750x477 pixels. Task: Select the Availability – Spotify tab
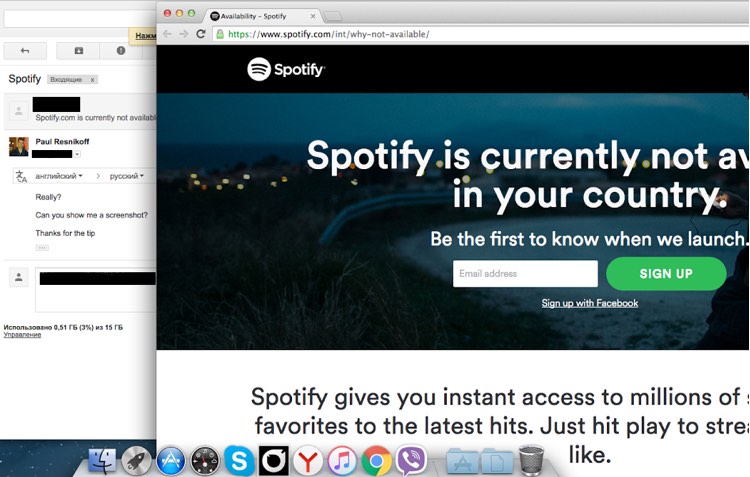pyautogui.click(x=262, y=16)
